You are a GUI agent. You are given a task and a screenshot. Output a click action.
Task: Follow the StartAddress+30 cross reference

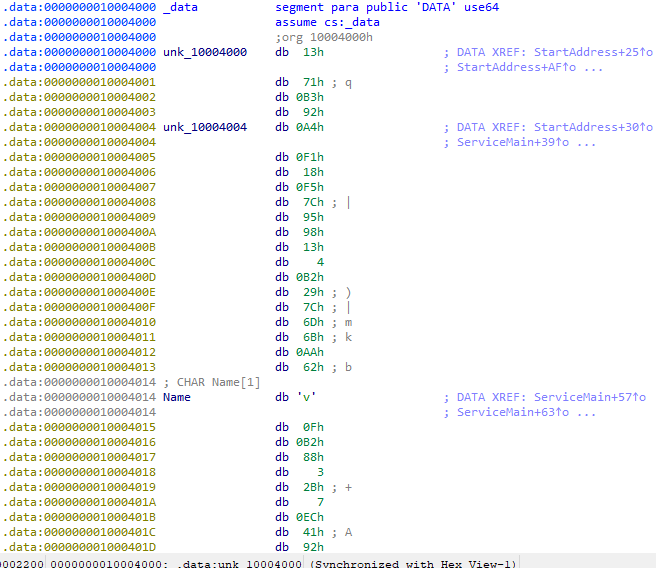(x=590, y=127)
